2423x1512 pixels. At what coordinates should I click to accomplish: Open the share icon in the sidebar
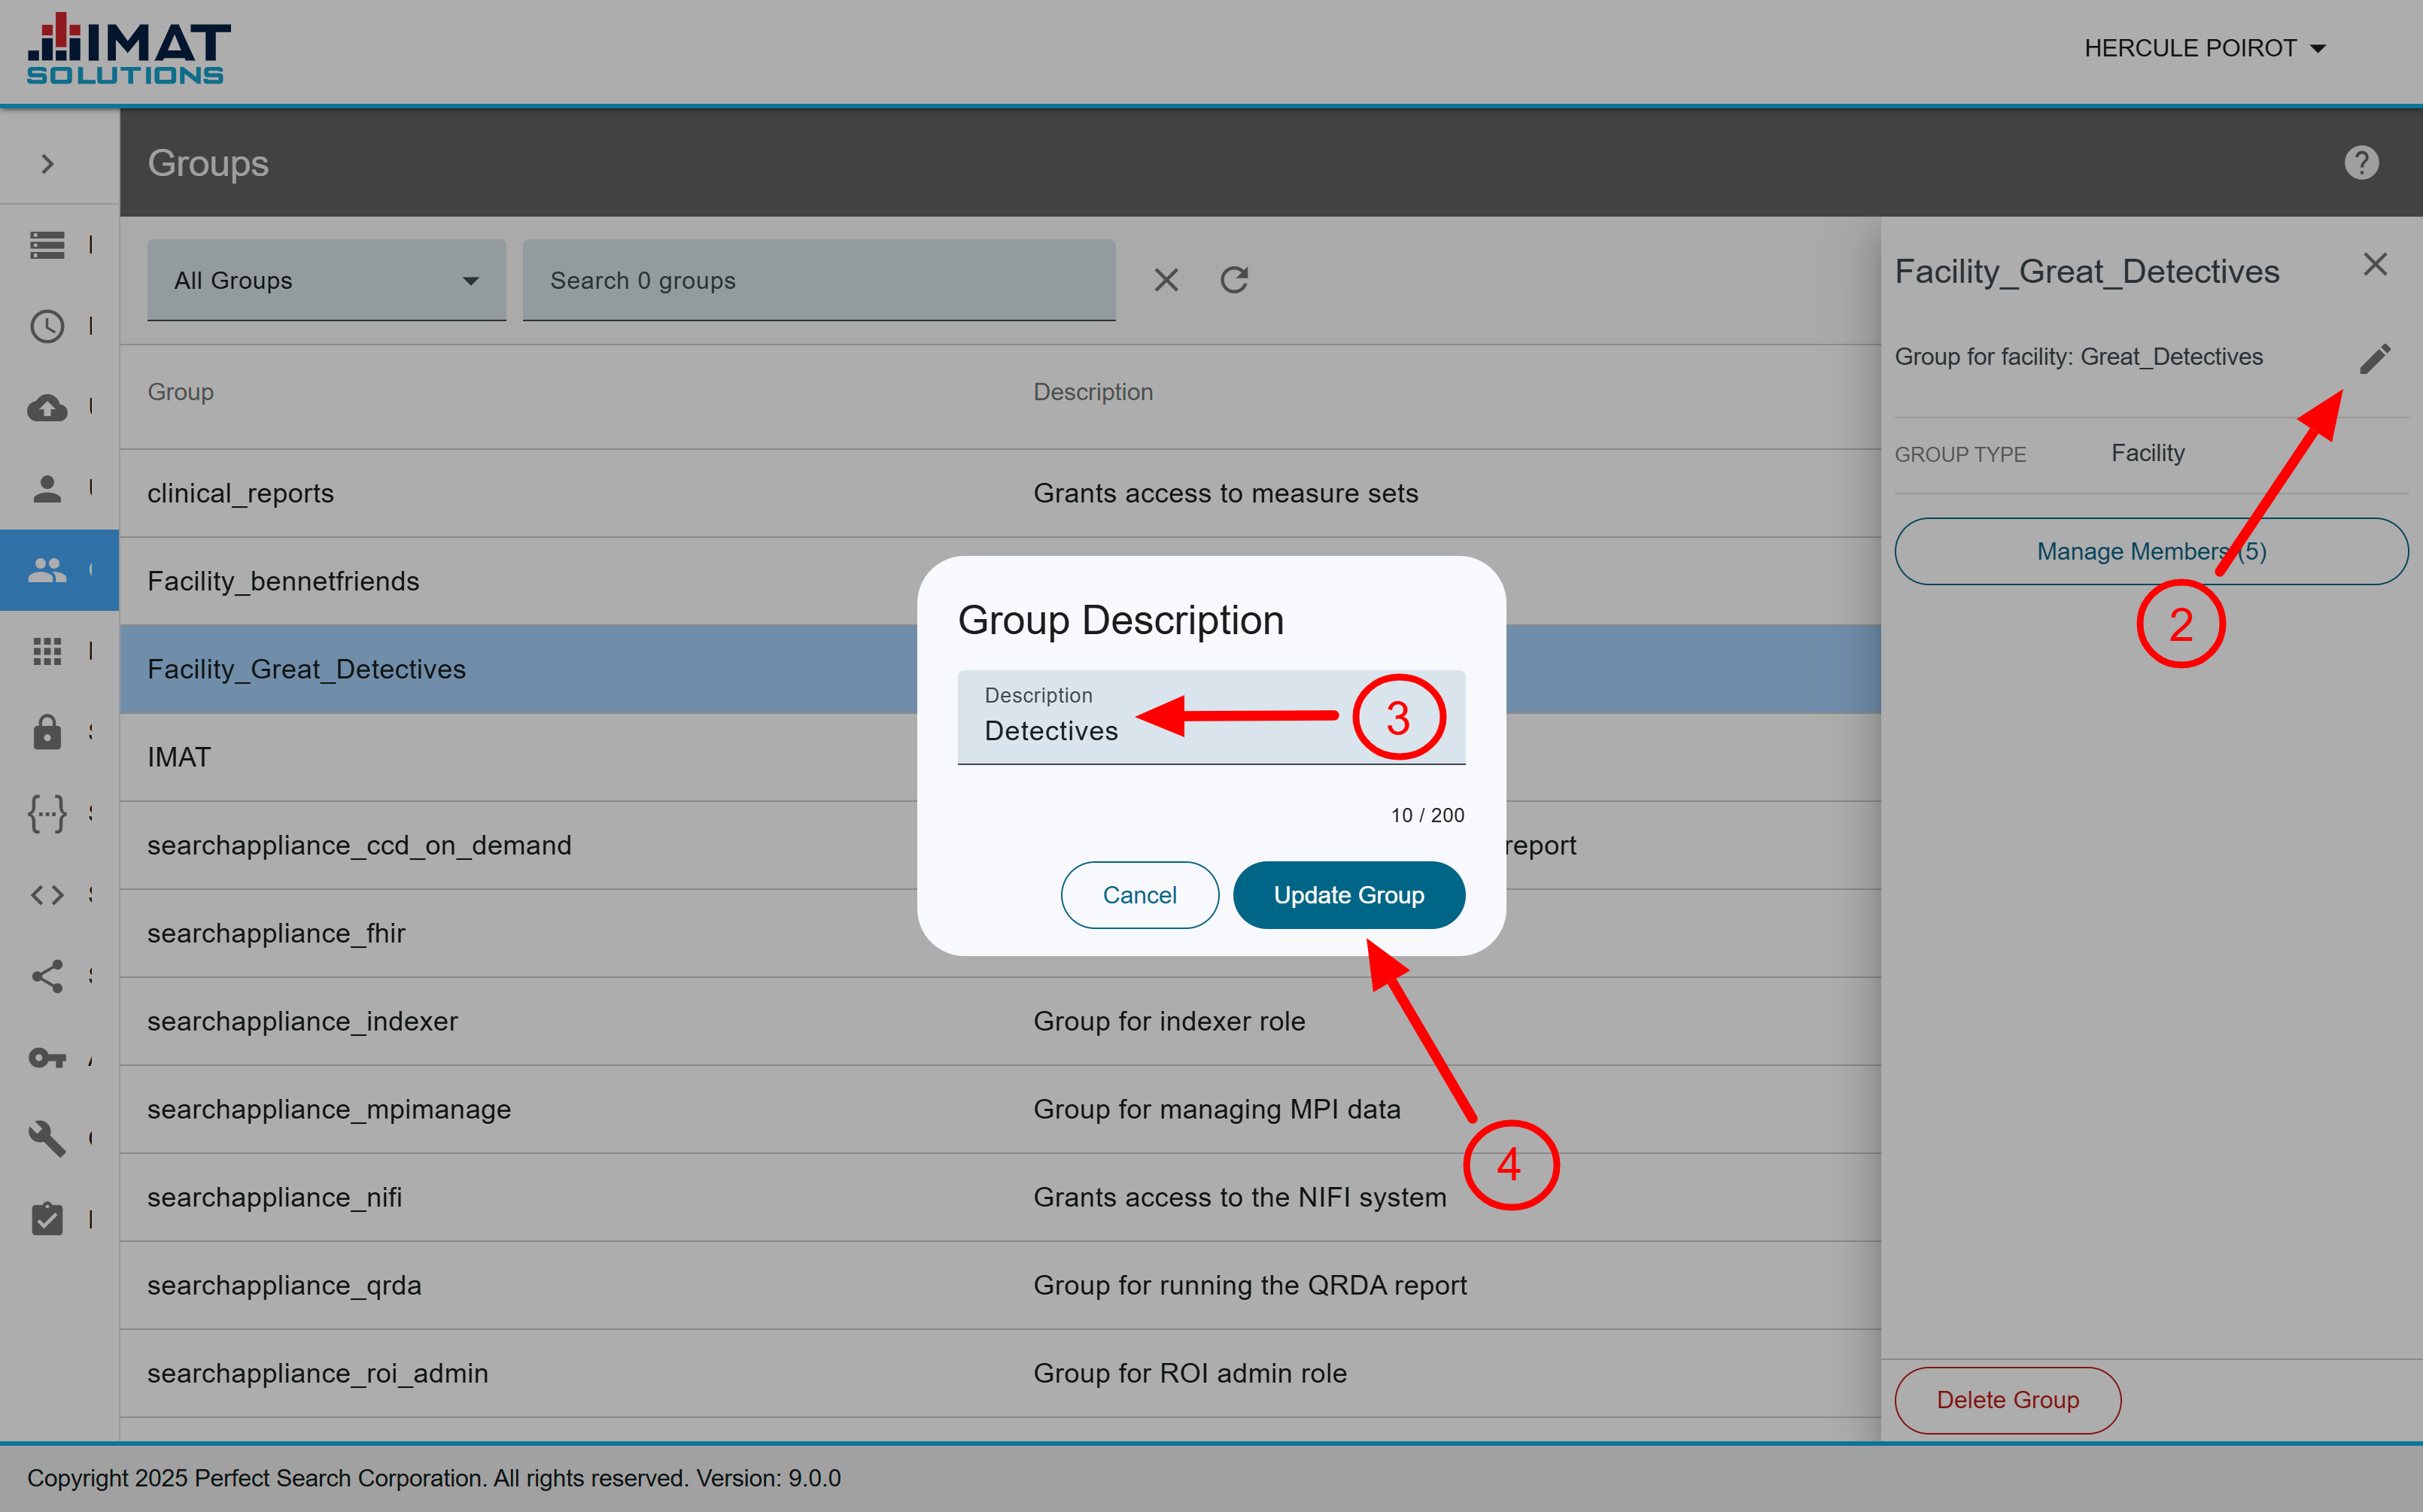point(47,976)
